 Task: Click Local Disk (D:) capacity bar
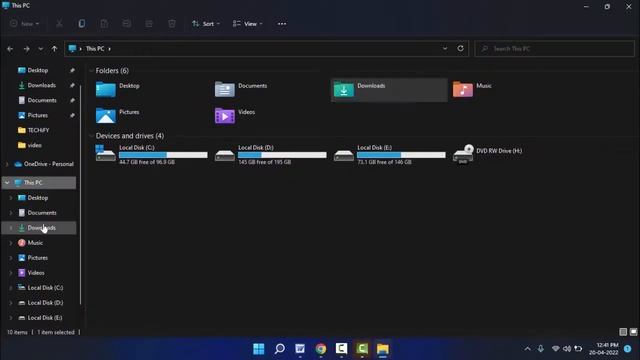(x=282, y=155)
